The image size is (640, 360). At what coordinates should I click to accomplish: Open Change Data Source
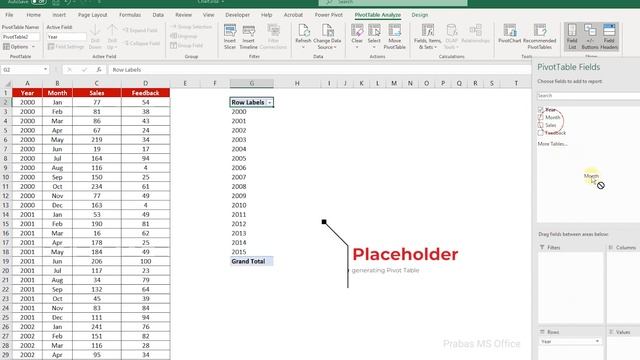(x=327, y=37)
